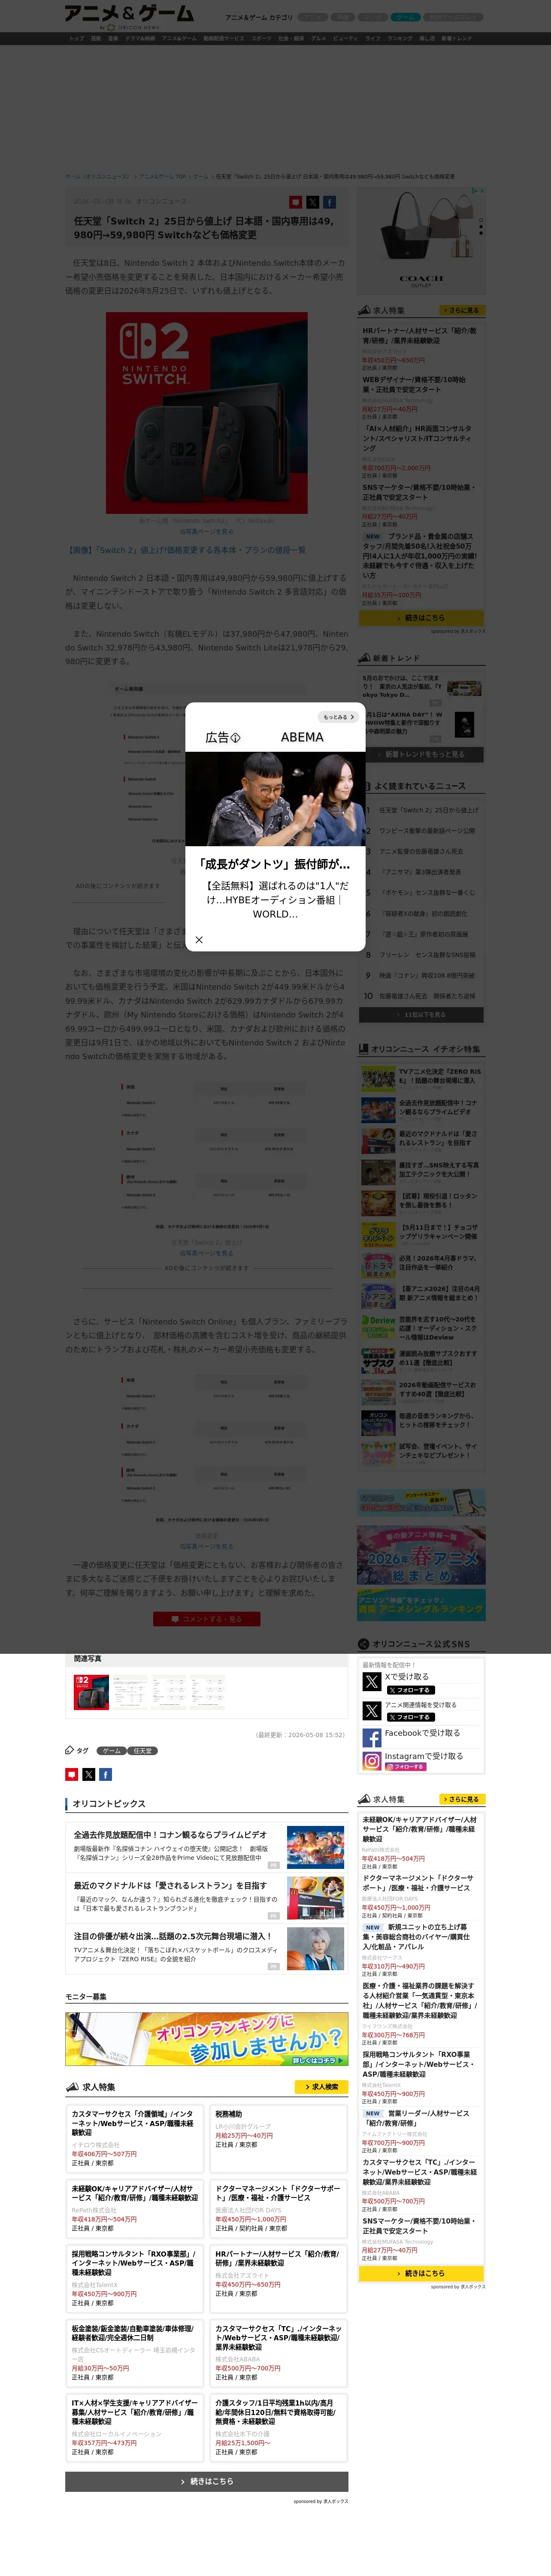
Task: Open 芸能 in the navigation bar
Action: coord(96,39)
